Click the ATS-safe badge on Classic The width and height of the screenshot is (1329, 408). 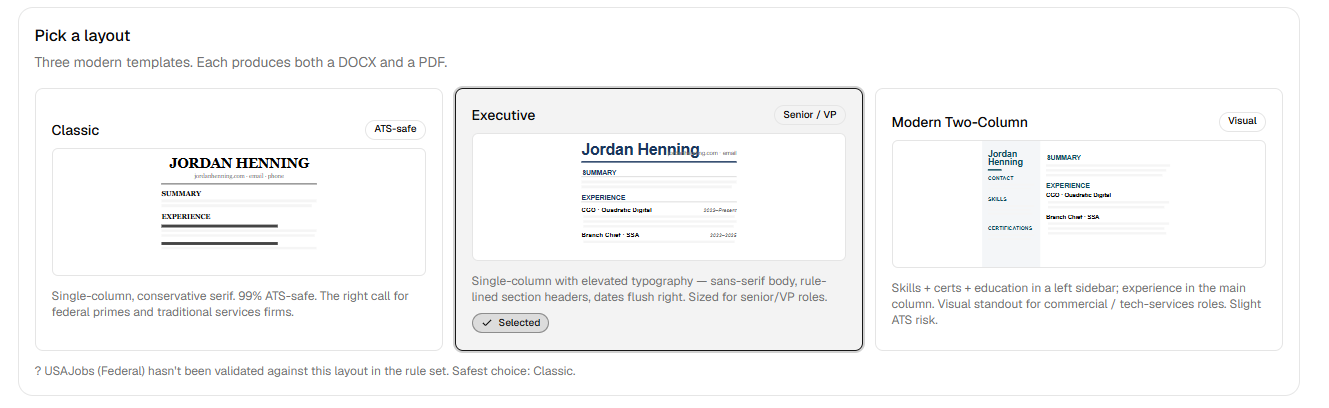[395, 129]
